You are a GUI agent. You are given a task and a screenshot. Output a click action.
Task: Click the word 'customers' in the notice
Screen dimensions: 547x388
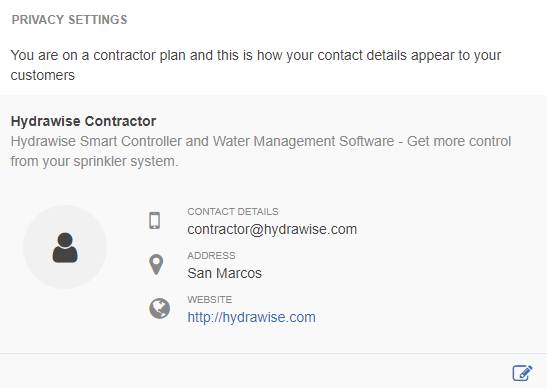pos(43,75)
